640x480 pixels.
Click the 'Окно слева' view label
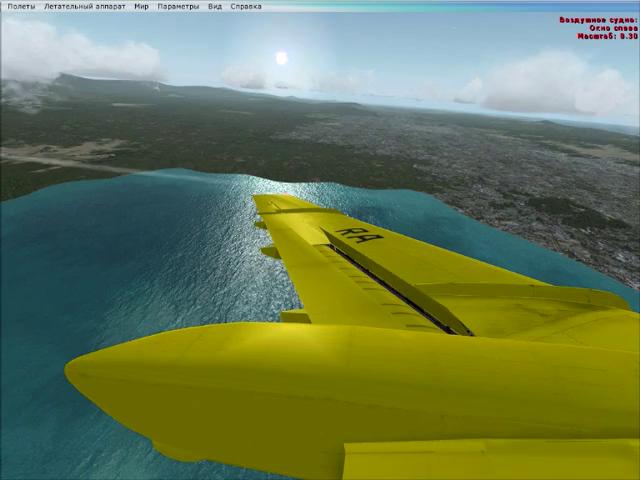point(613,28)
